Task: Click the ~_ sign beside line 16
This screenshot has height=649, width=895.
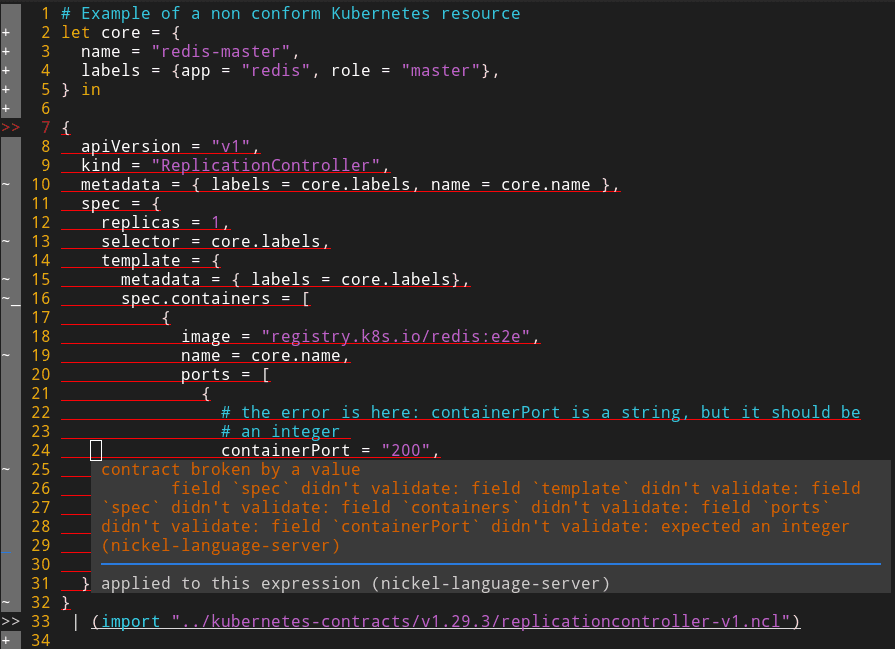Action: click(x=10, y=298)
